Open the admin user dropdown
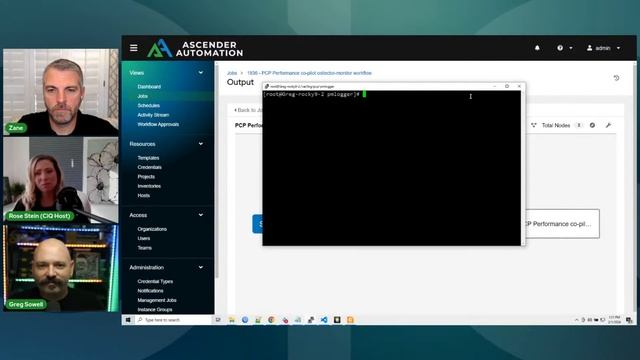 pos(603,48)
